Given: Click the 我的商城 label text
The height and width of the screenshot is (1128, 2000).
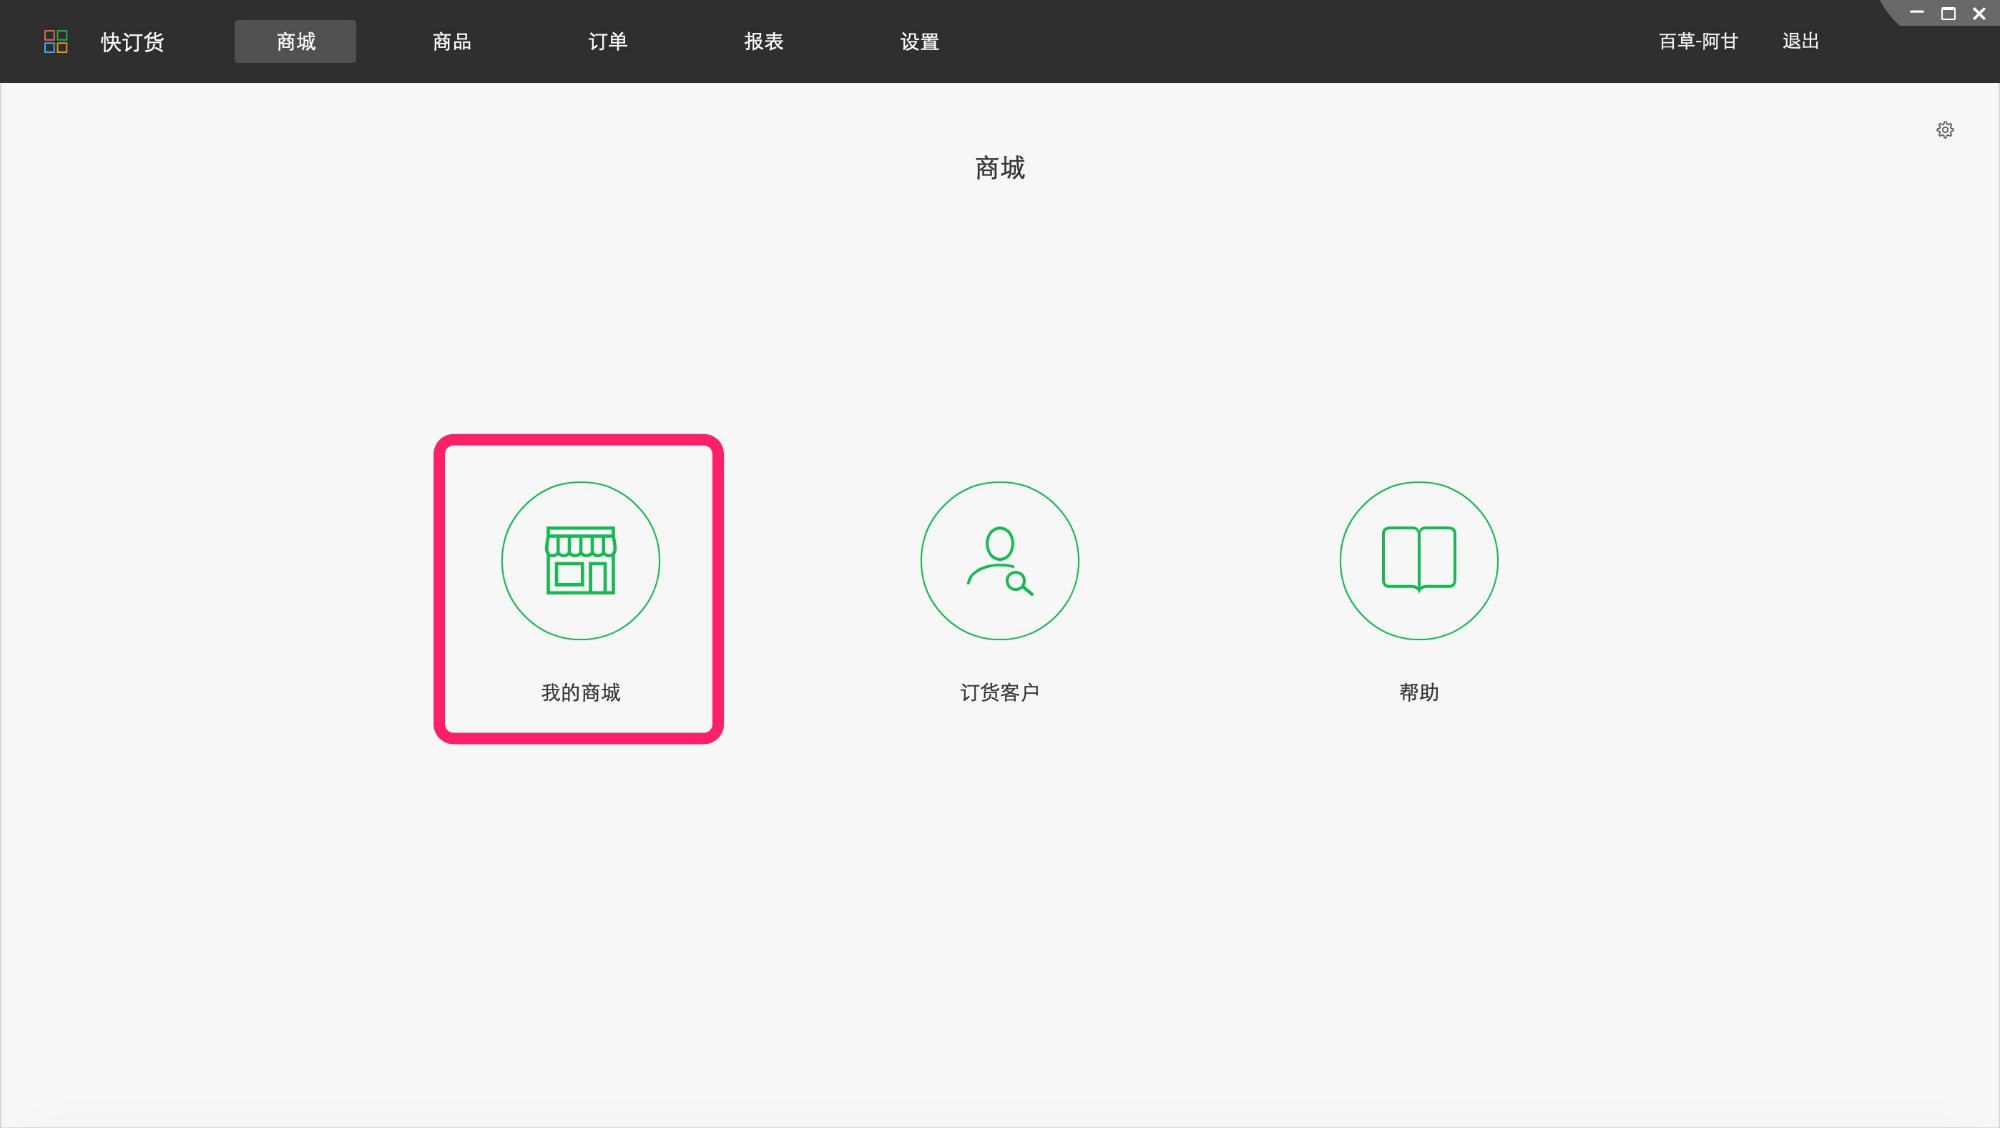Looking at the screenshot, I should 580,692.
